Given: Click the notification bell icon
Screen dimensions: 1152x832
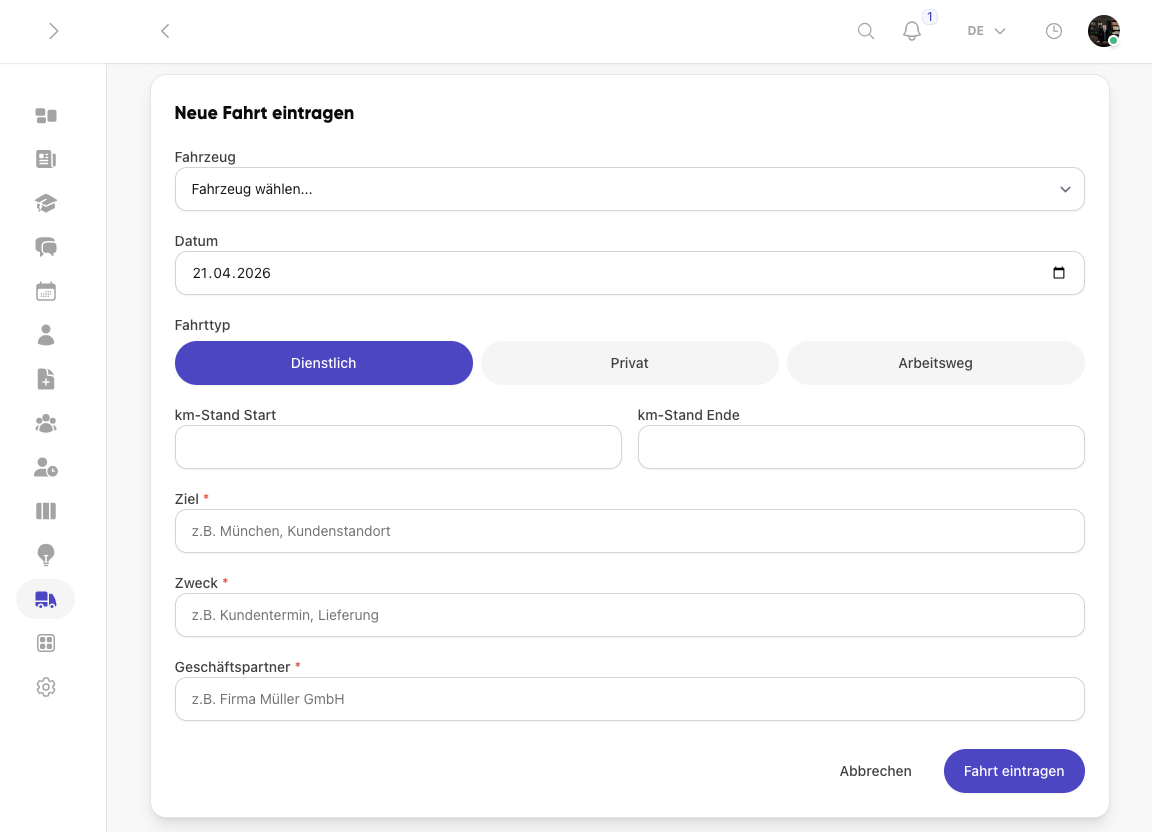Looking at the screenshot, I should point(911,31).
